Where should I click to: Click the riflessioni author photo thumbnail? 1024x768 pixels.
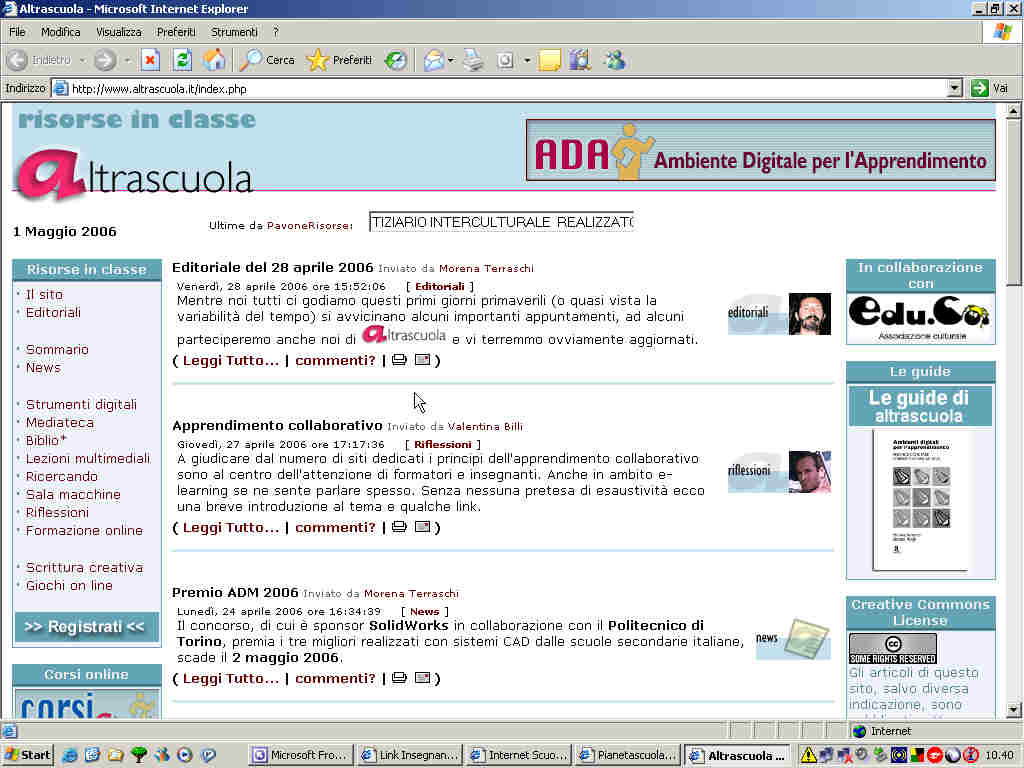coord(810,472)
